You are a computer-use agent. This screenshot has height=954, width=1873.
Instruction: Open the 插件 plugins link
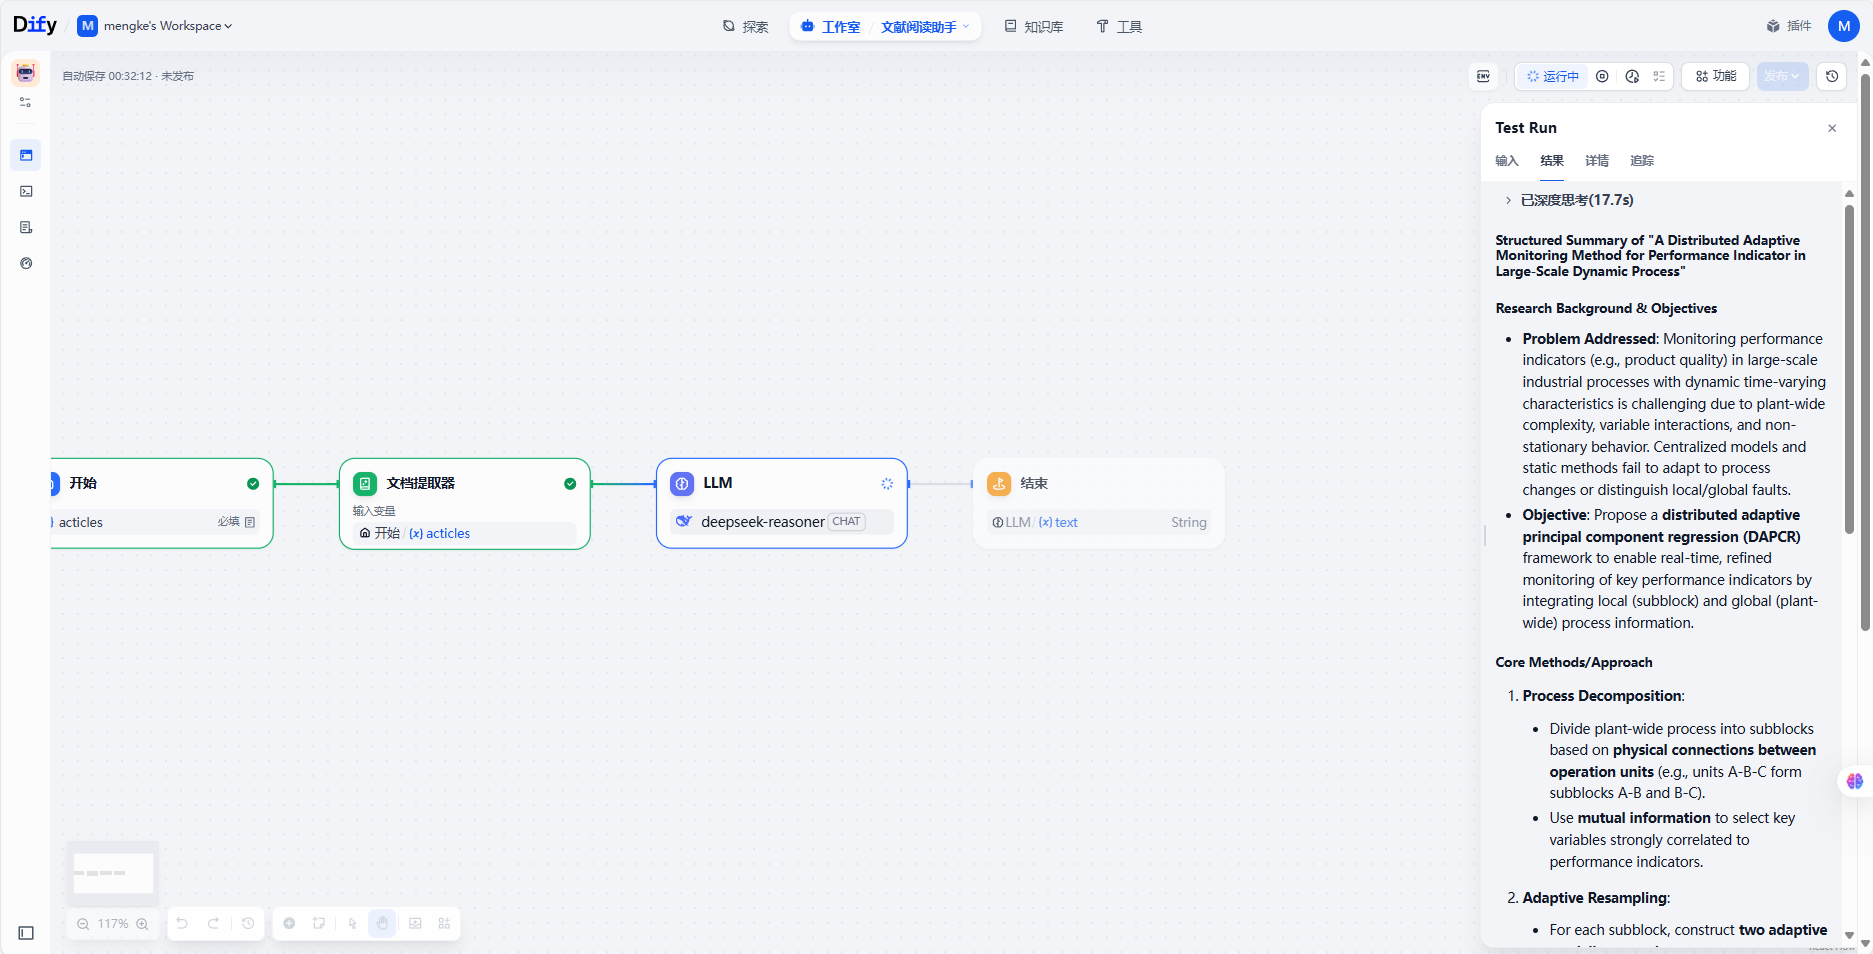(1789, 26)
